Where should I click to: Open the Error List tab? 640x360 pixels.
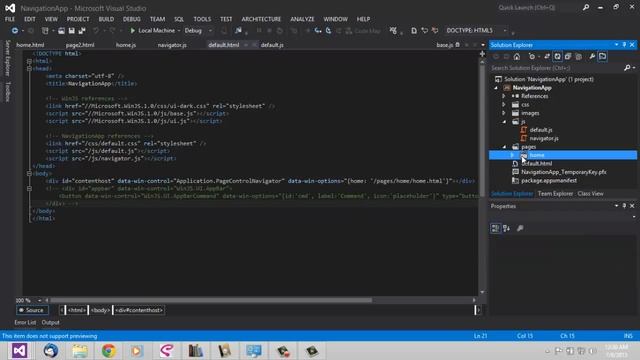pyautogui.click(x=25, y=322)
